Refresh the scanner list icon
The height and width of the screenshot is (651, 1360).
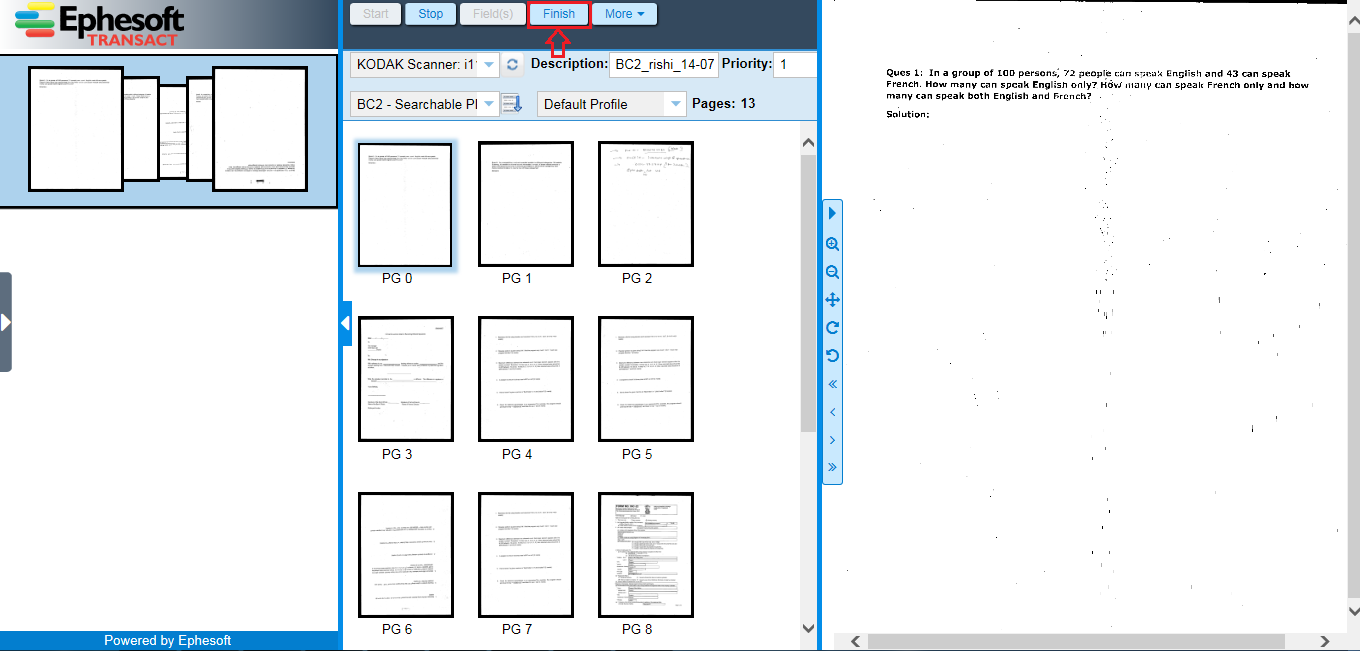tap(513, 65)
